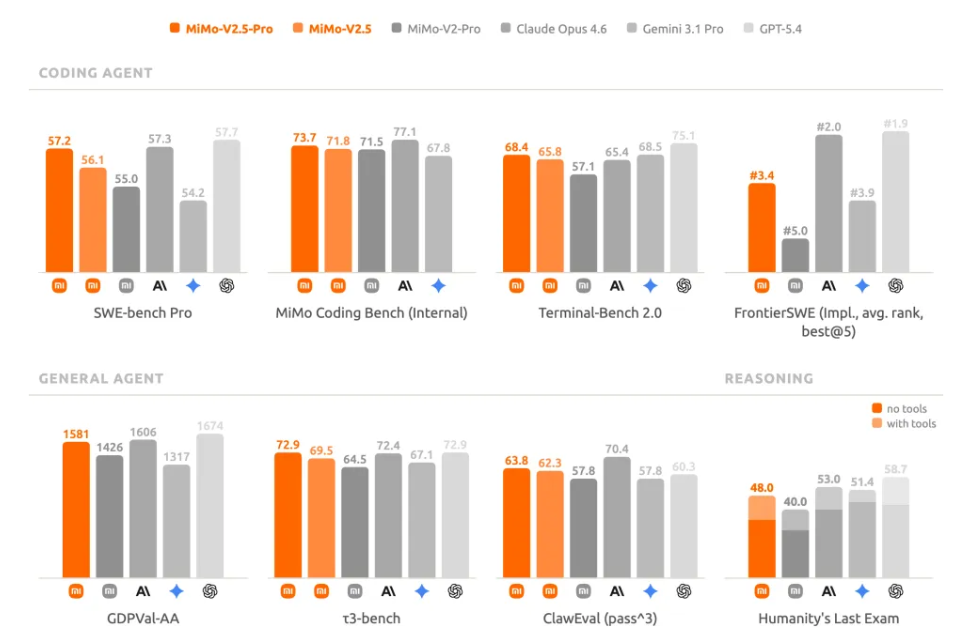
Task: Click the MiMo-V2.5-Pro legend color swatch
Action: click(175, 29)
